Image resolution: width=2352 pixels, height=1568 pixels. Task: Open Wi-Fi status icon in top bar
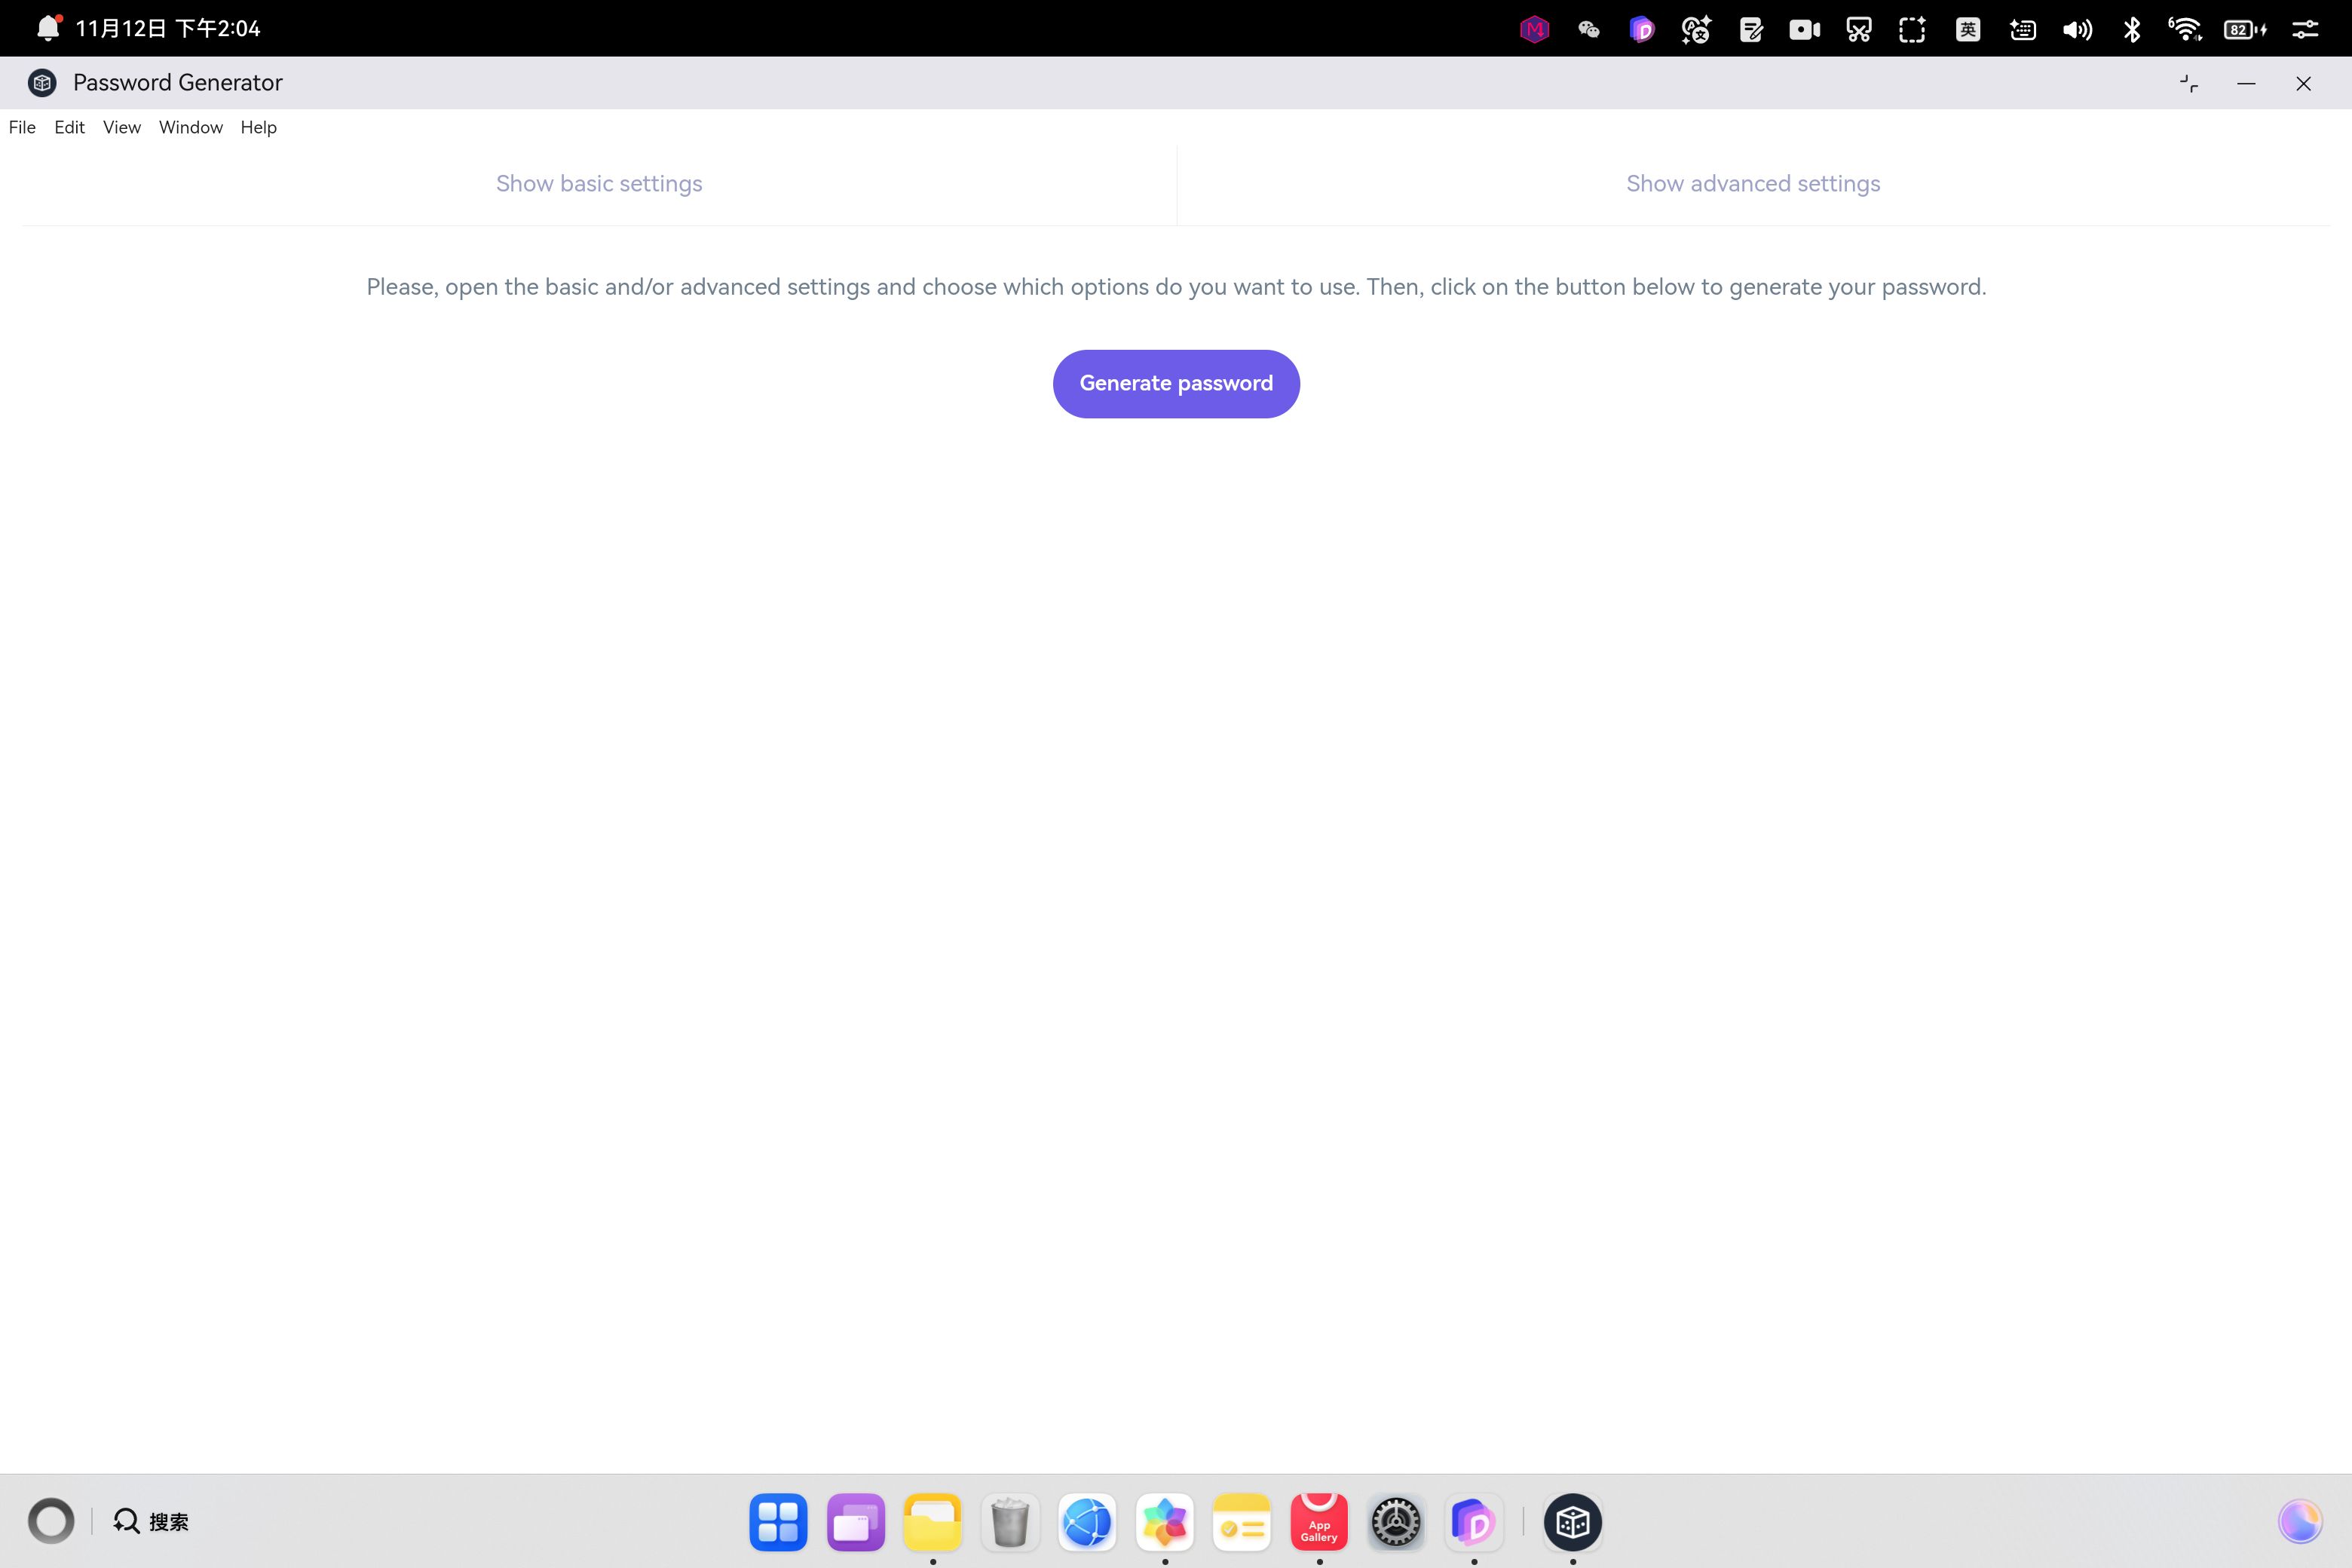pyautogui.click(x=2185, y=29)
